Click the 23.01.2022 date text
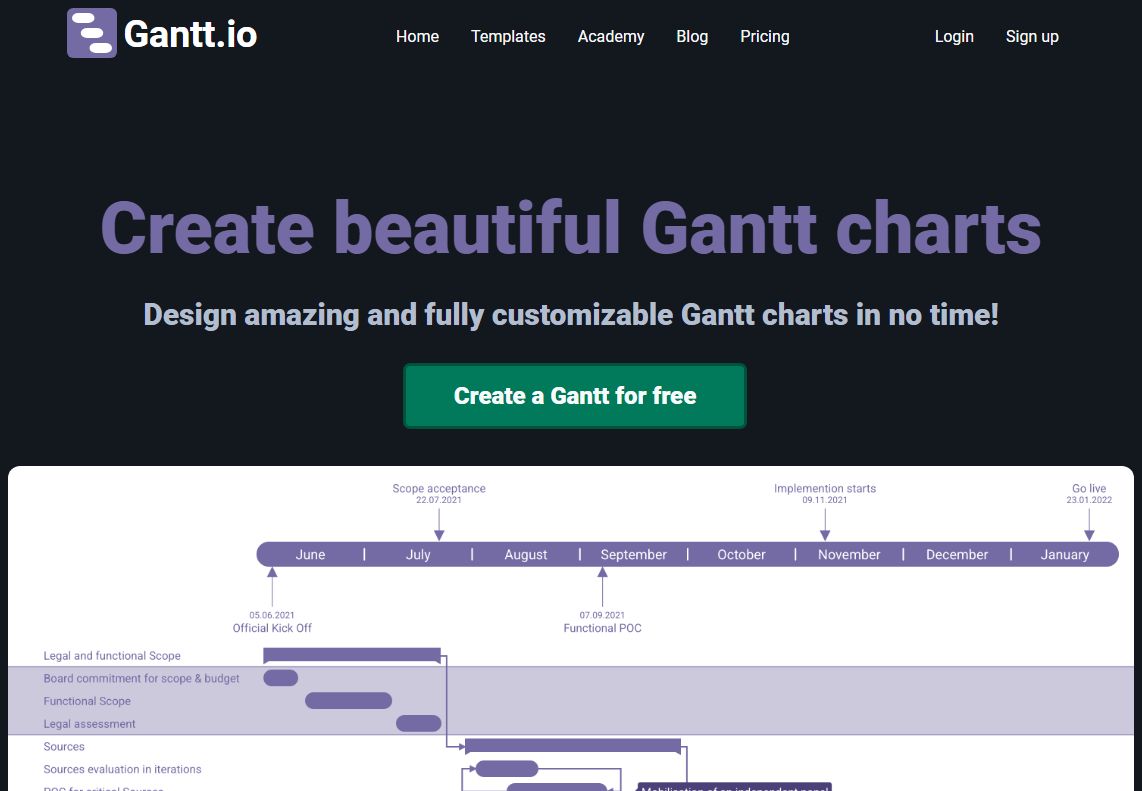Image resolution: width=1142 pixels, height=791 pixels. tap(1089, 500)
